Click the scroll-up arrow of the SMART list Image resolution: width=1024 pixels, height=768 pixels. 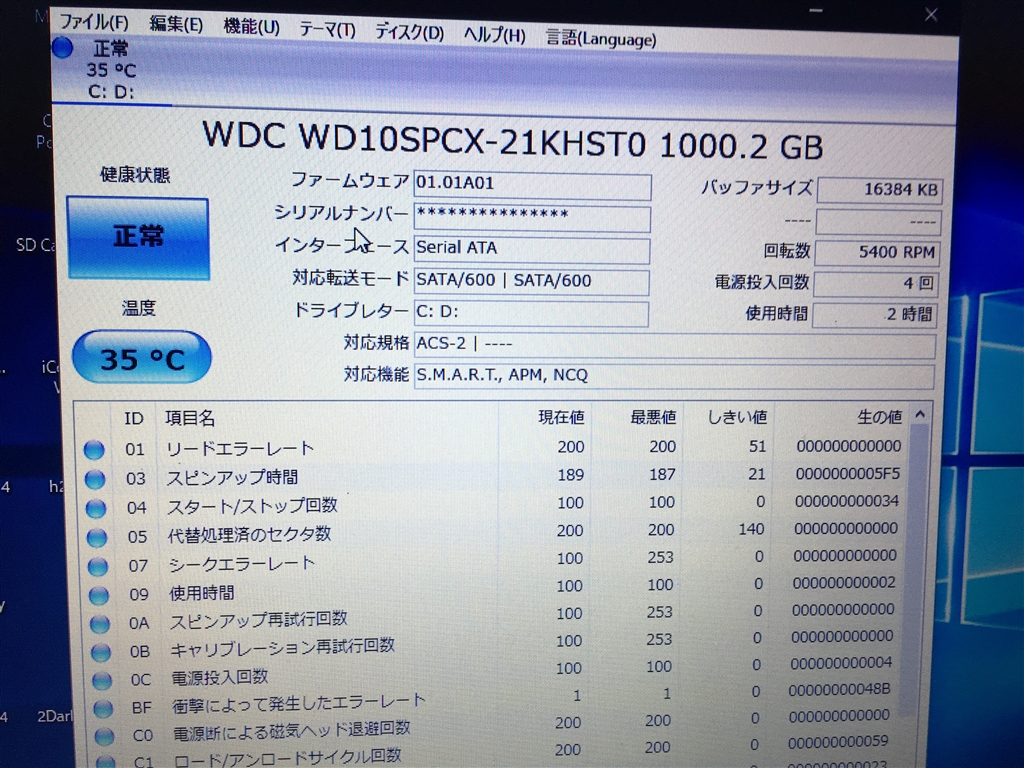pyautogui.click(x=920, y=415)
